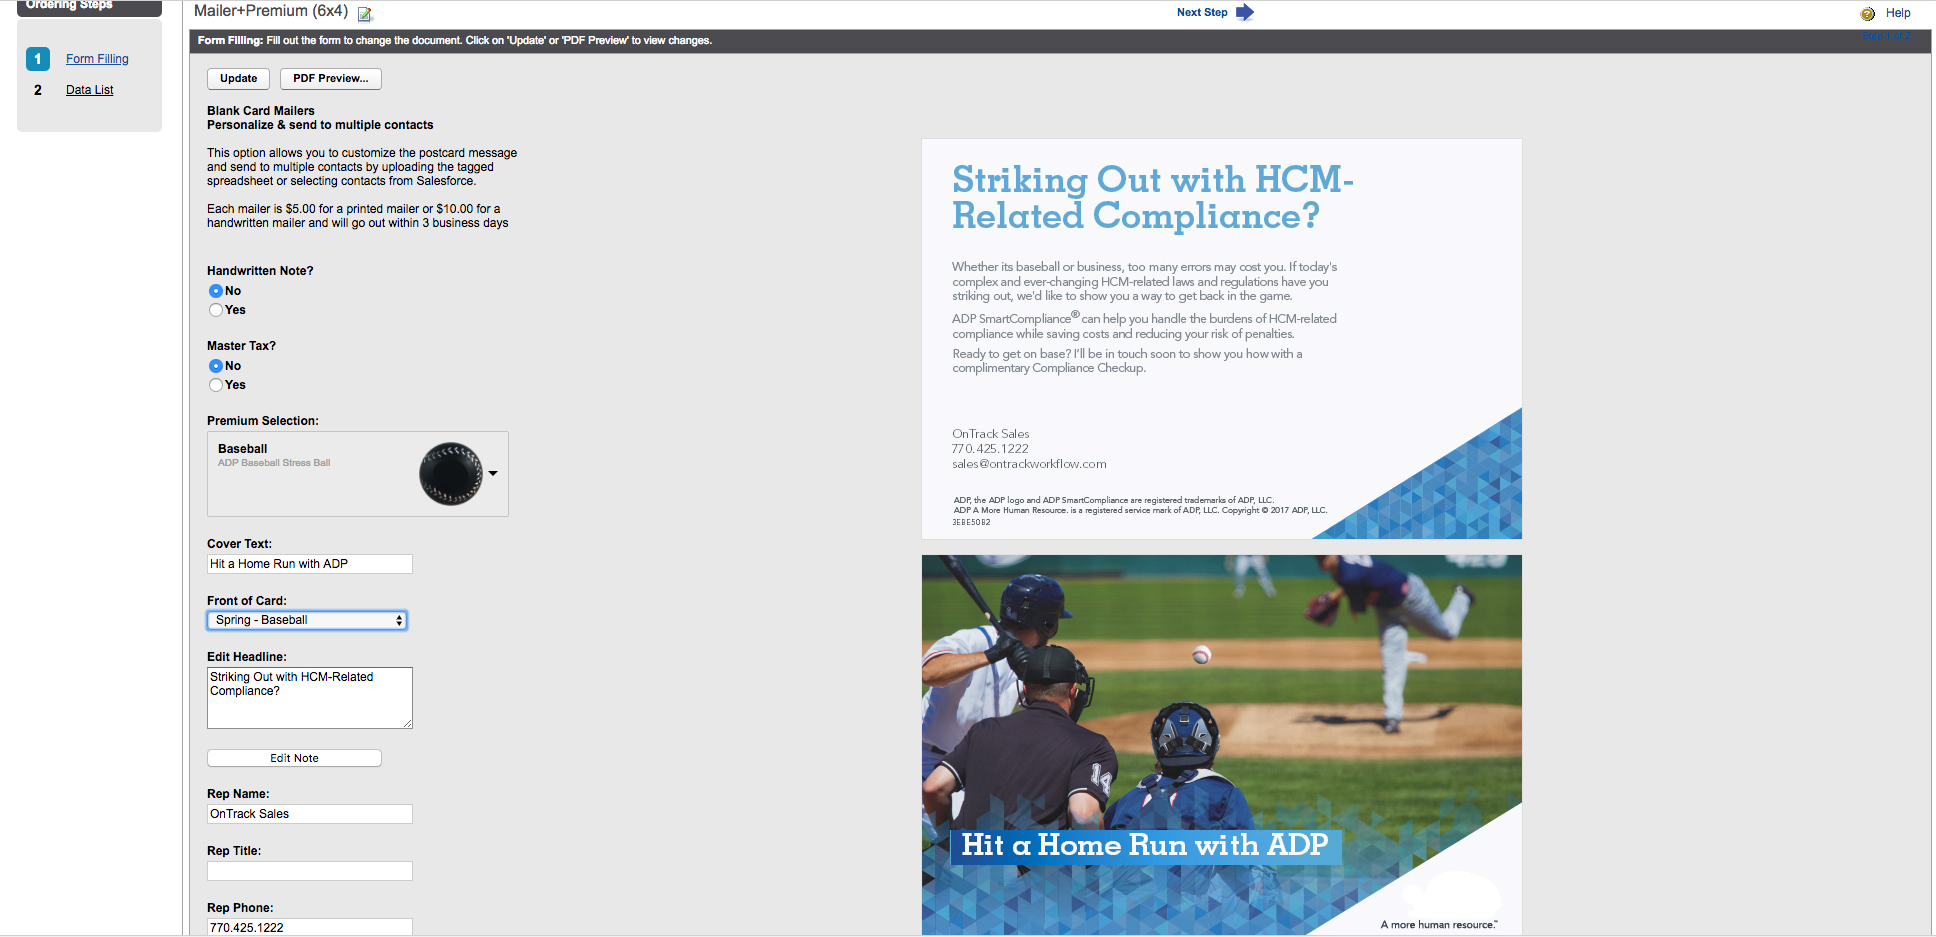1936x937 pixels.
Task: Click the postcard back preview with headline
Action: coord(1222,339)
